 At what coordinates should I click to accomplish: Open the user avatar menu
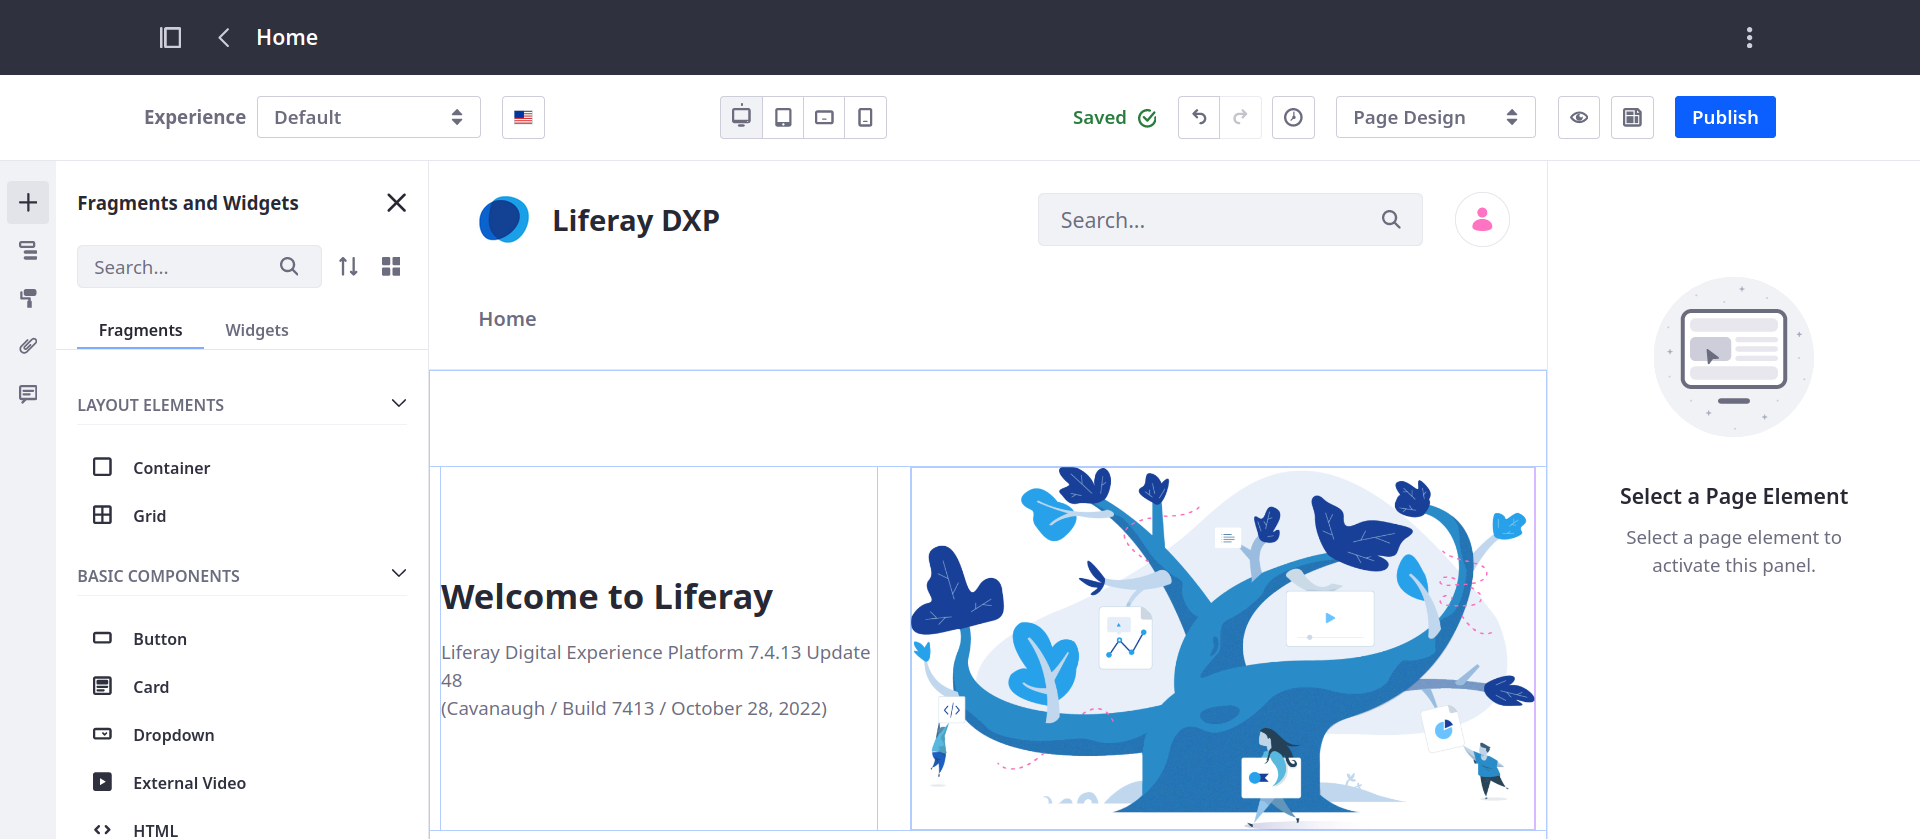pos(1482,219)
